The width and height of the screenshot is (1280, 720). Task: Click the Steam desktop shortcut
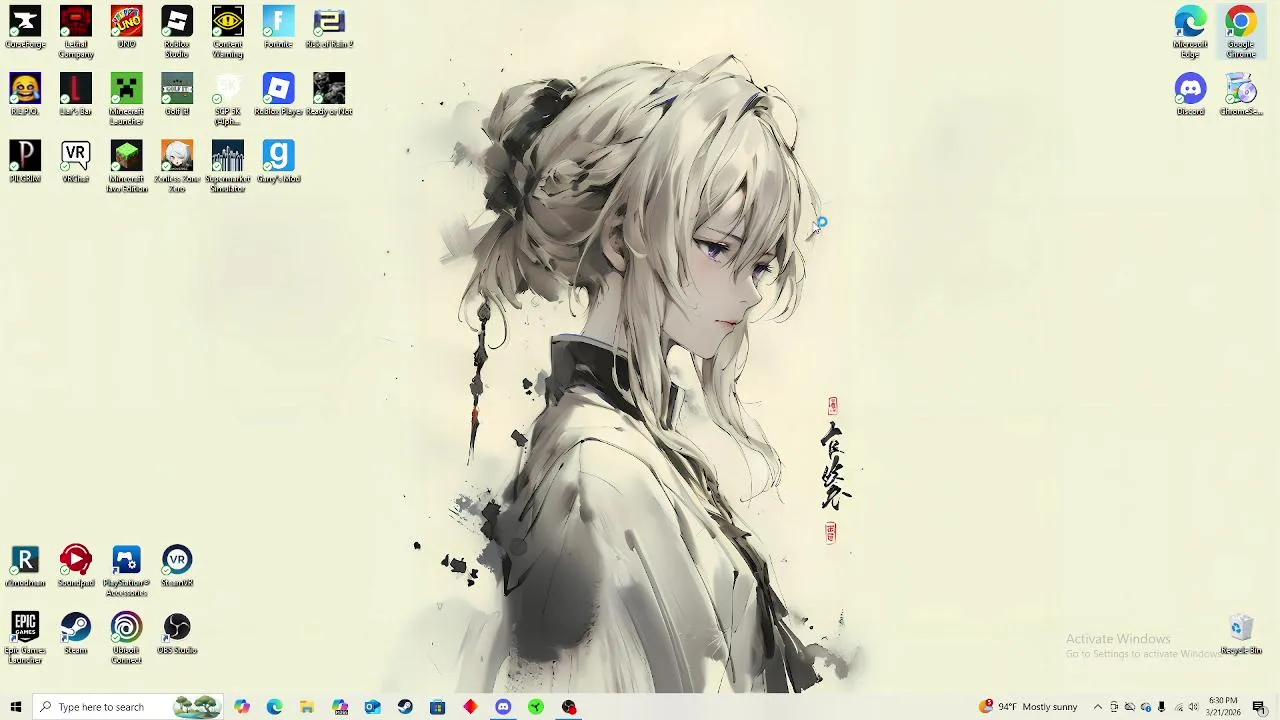[76, 633]
